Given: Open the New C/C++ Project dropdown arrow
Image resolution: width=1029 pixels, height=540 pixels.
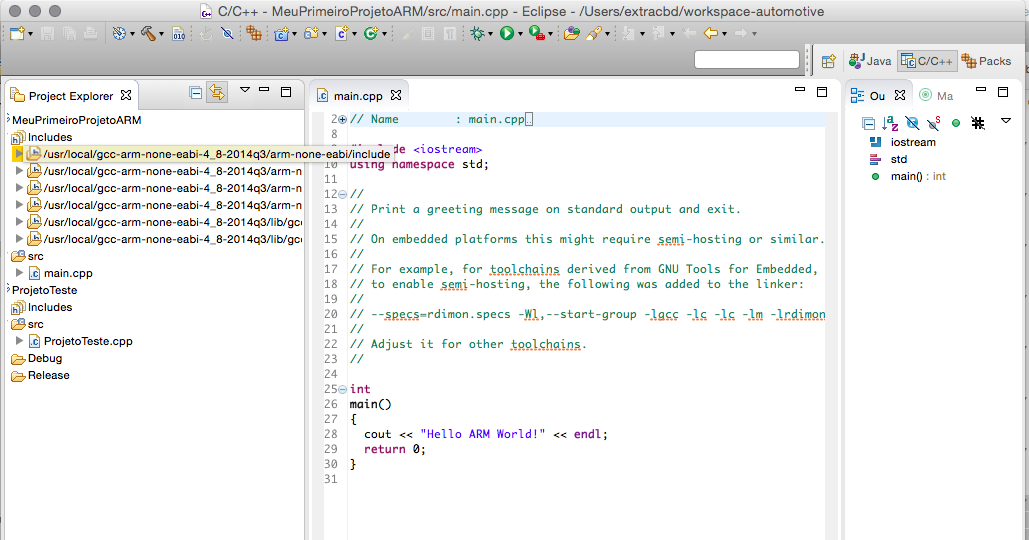Looking at the screenshot, I should pos(294,33).
